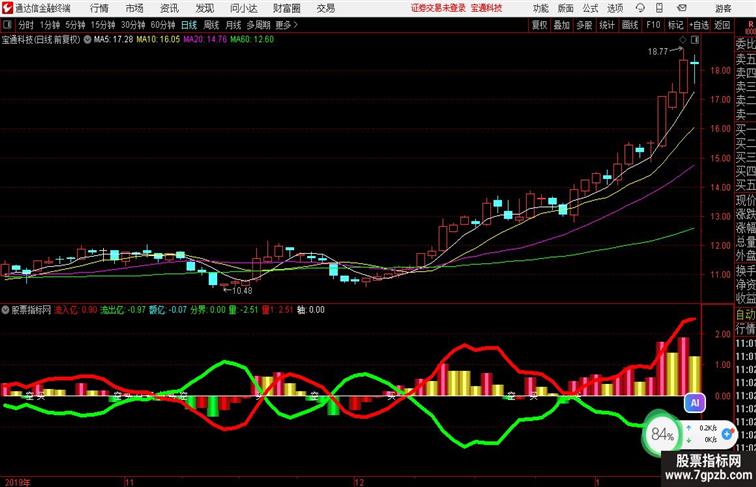
Task: Click the 流出亿: -0.97 indicator value
Action: 122,310
